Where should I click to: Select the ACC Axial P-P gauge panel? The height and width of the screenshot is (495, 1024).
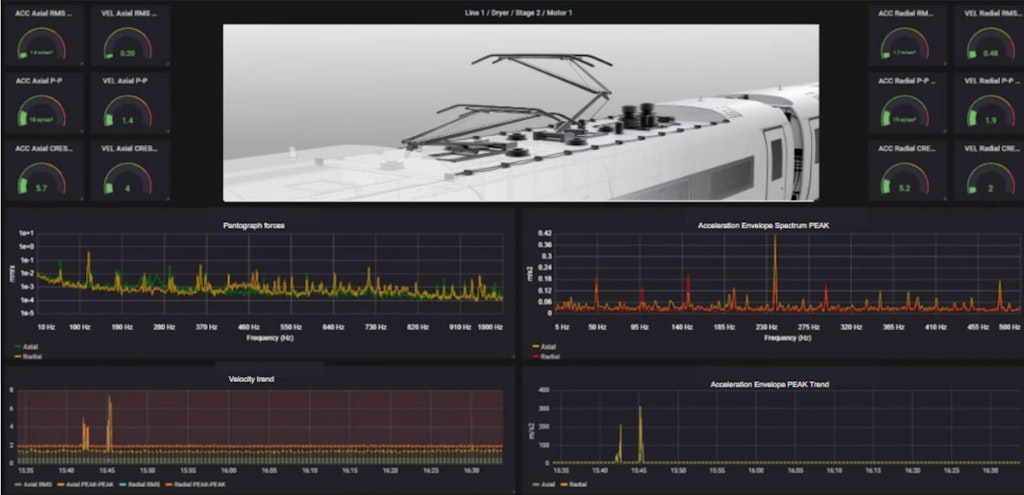point(42,103)
